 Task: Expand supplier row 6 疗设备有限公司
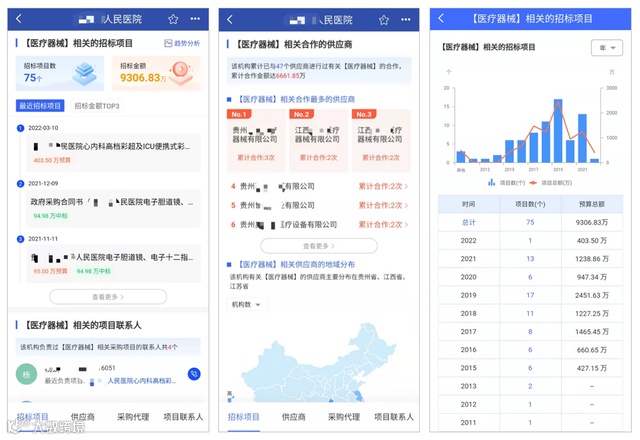coord(319,224)
